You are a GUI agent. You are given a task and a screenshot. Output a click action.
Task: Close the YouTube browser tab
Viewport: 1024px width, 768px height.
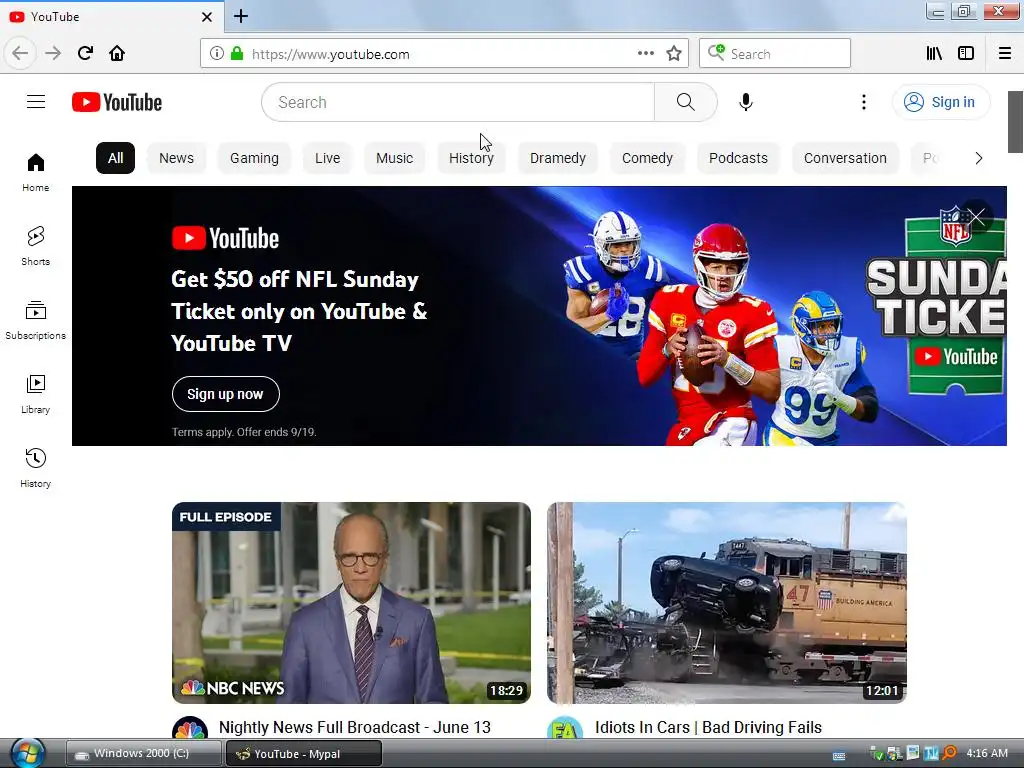click(x=206, y=17)
